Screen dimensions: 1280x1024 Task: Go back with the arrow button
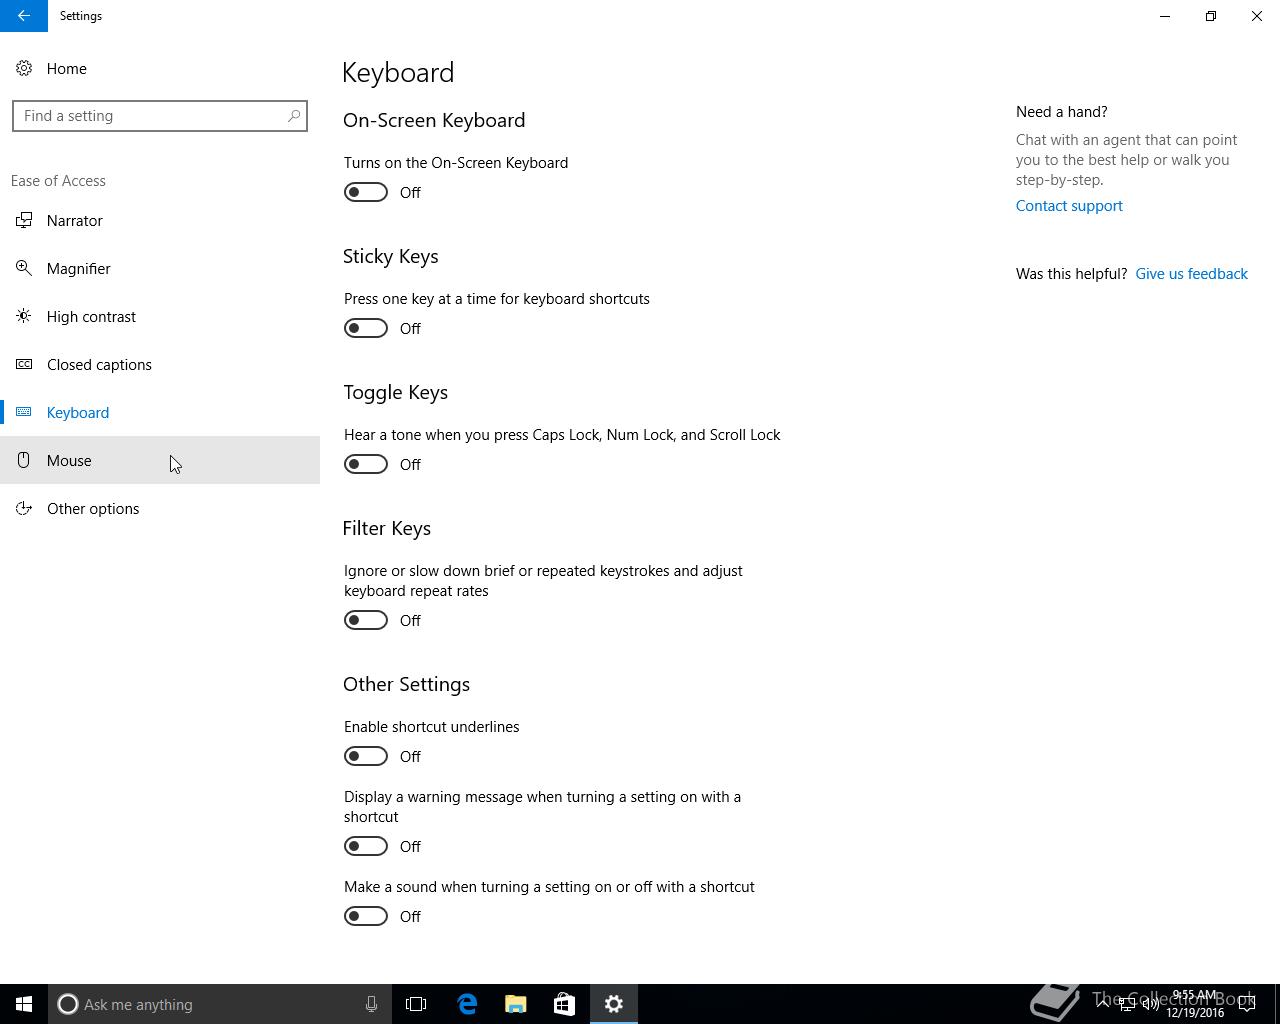click(x=24, y=16)
